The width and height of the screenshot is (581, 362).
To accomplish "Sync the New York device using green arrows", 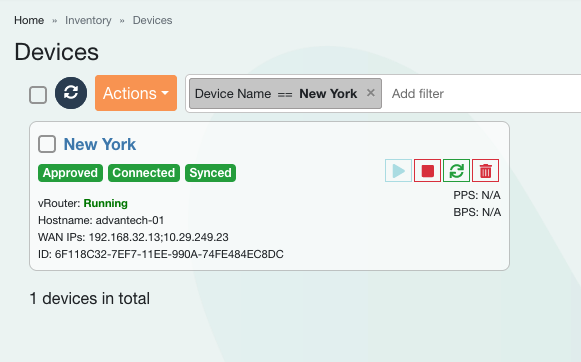I will point(456,170).
